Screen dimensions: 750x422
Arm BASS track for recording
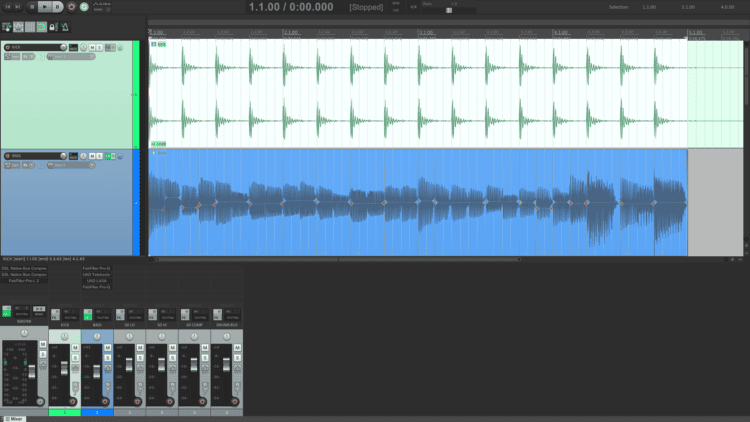pyautogui.click(x=7, y=156)
